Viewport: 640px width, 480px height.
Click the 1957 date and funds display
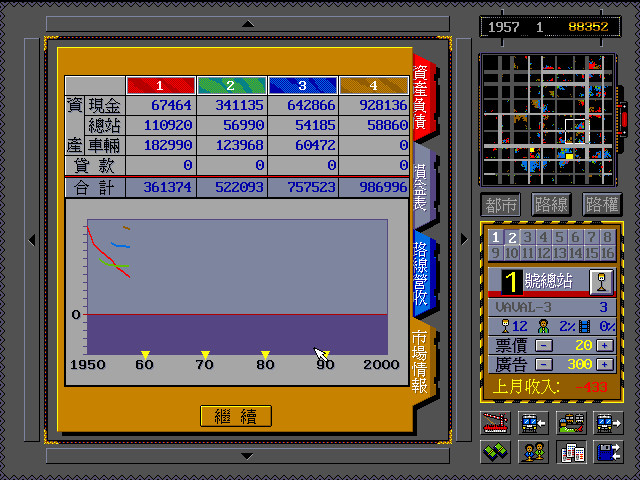tap(550, 27)
